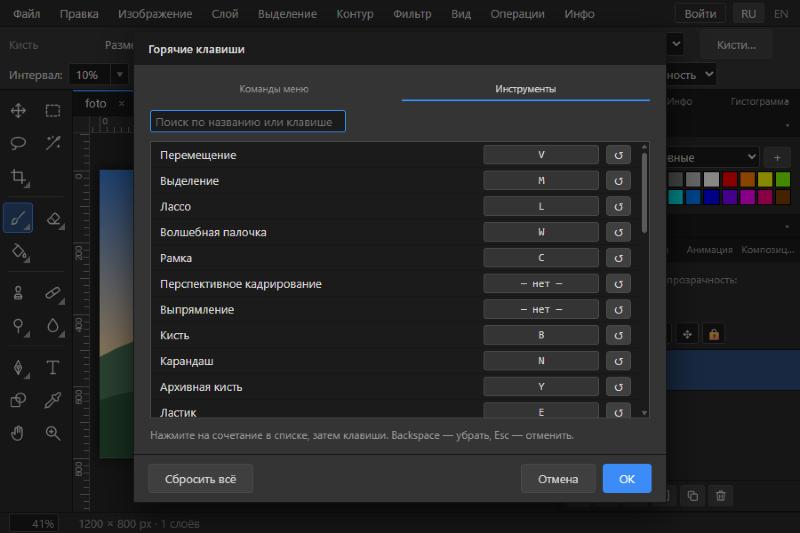Reset the Лассо shortcut to default
The image size is (800, 533).
(x=618, y=207)
